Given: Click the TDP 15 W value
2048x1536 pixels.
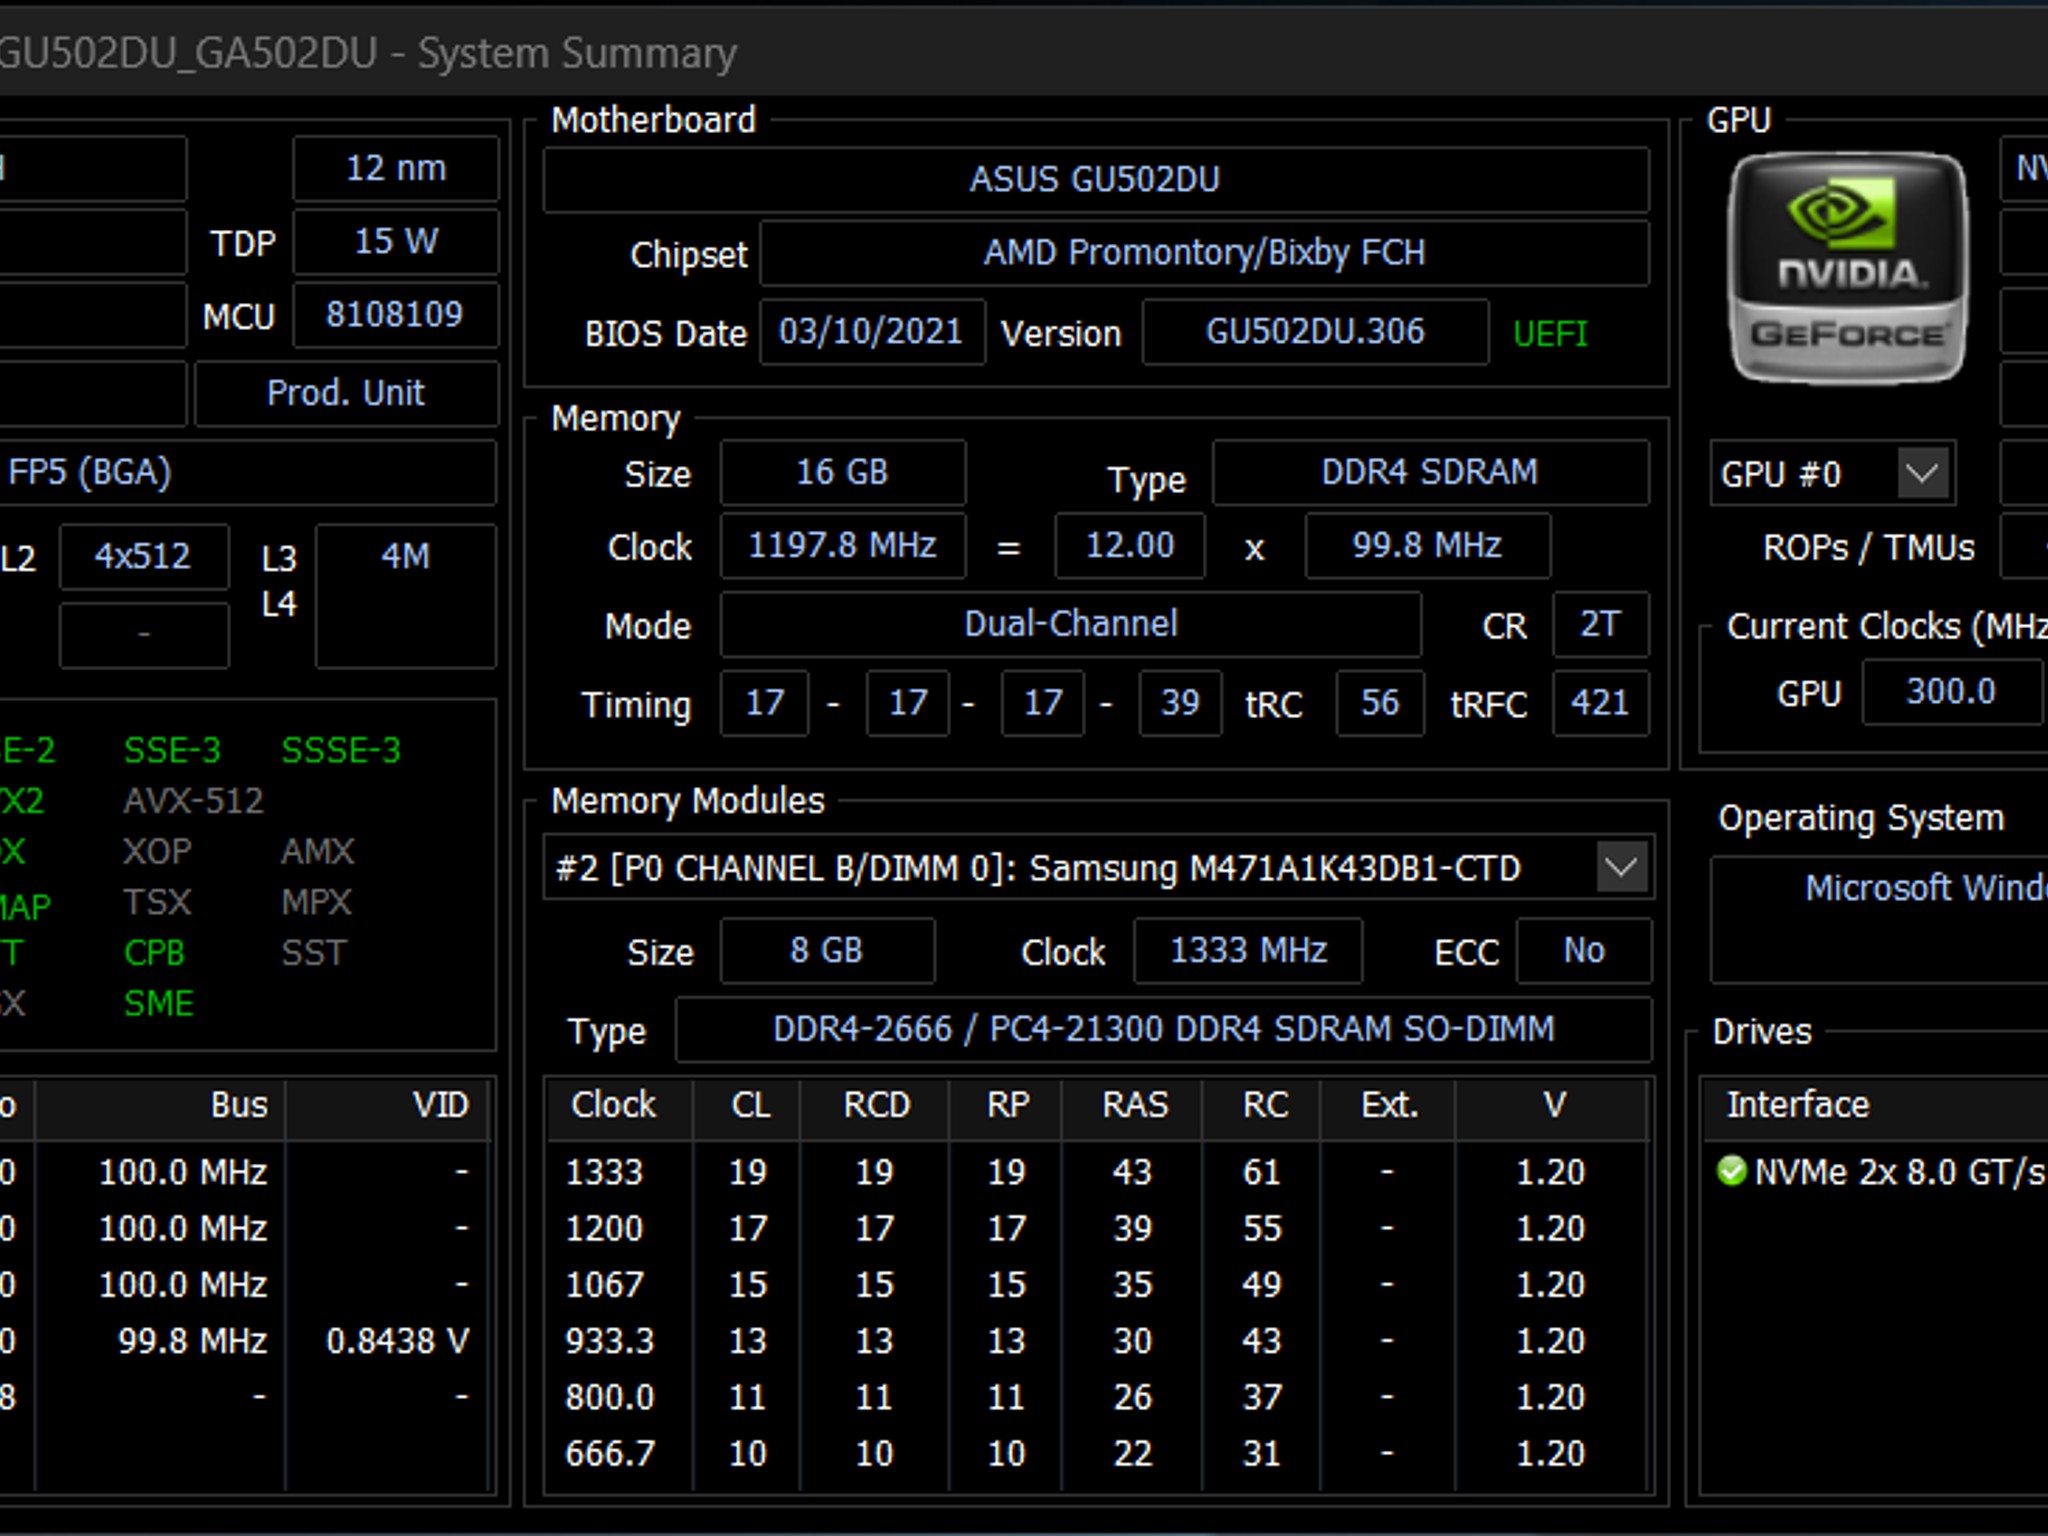Looking at the screenshot, I should 396,241.
